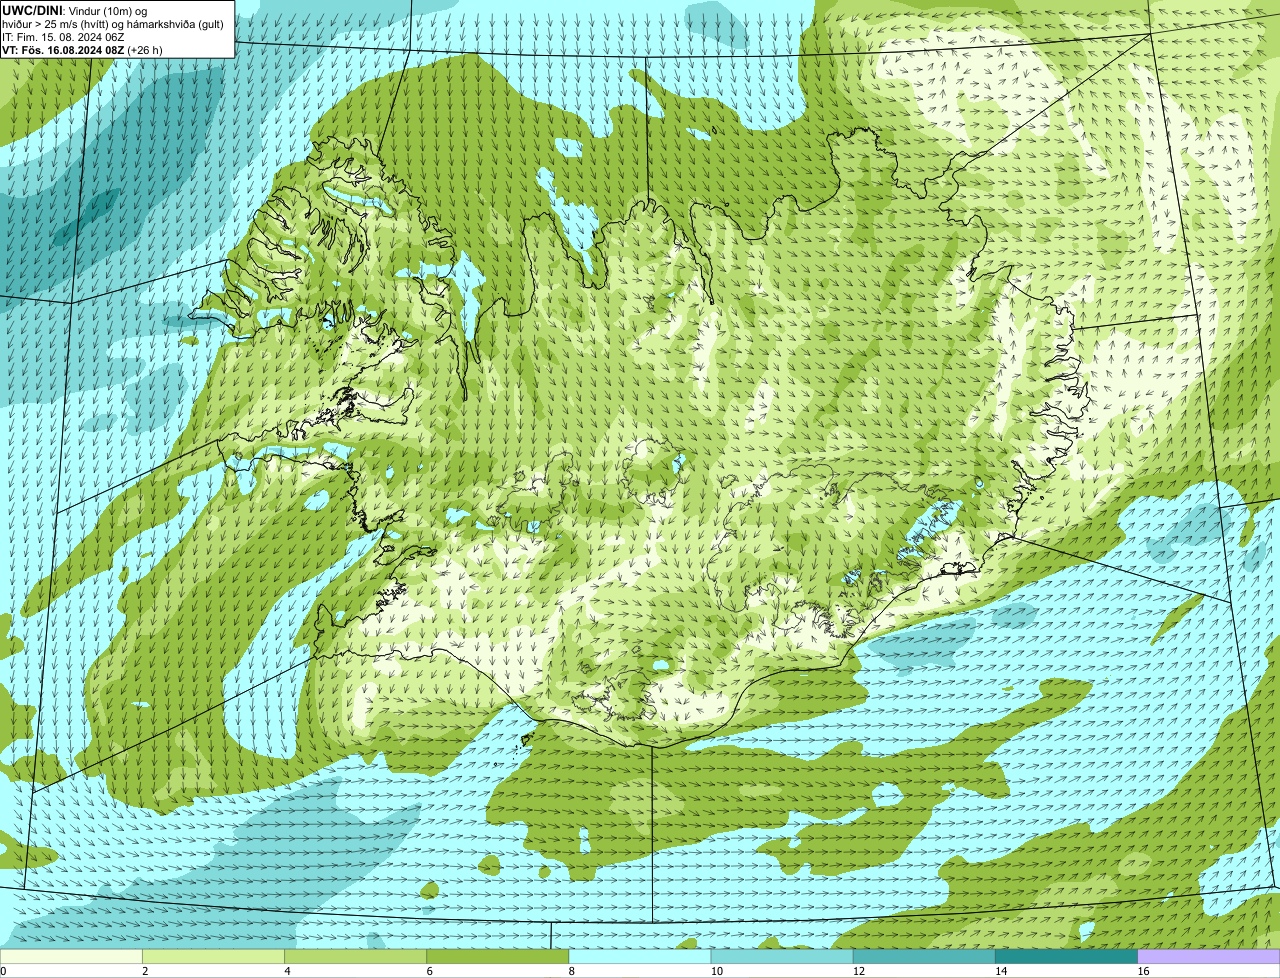Screen dimensions: 1280x978
Task: Click the legend scale label "10"
Action: coord(716,971)
